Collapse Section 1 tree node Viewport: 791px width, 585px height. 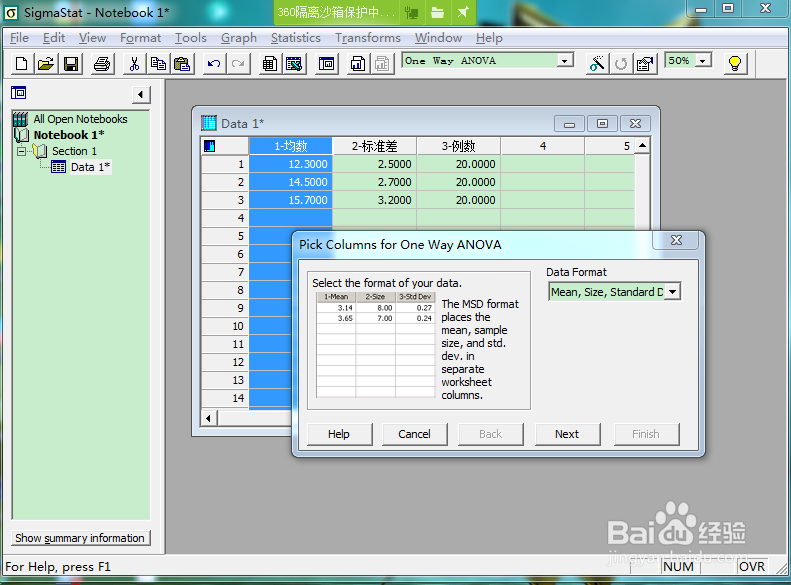click(22, 151)
